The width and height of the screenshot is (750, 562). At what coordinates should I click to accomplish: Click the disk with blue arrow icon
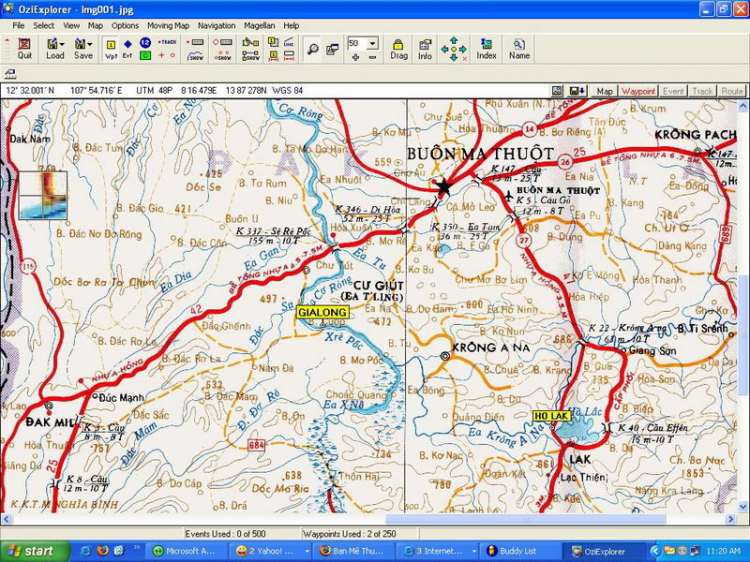[x=577, y=91]
